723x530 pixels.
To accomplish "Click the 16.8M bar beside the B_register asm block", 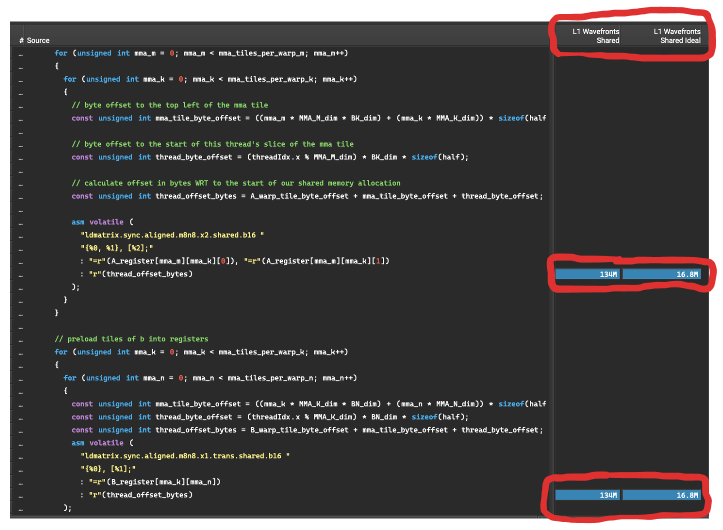I will pos(661,495).
